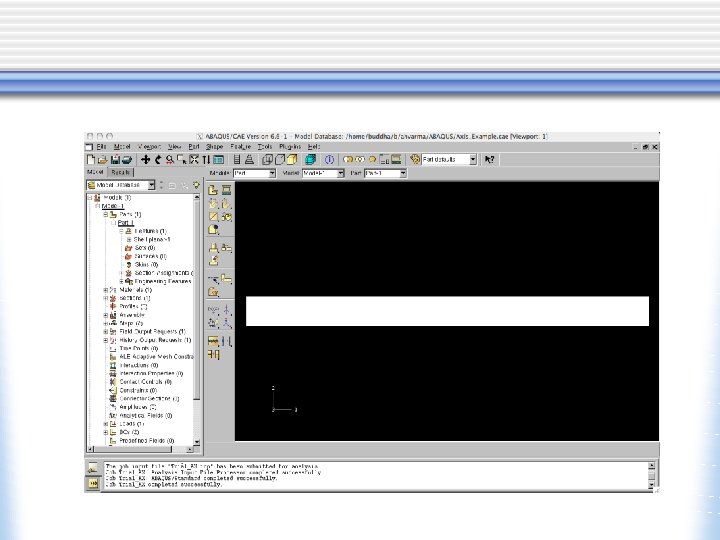720x540 pixels.
Task: Select Predefined Fields (0) in tree
Action: tap(146, 441)
